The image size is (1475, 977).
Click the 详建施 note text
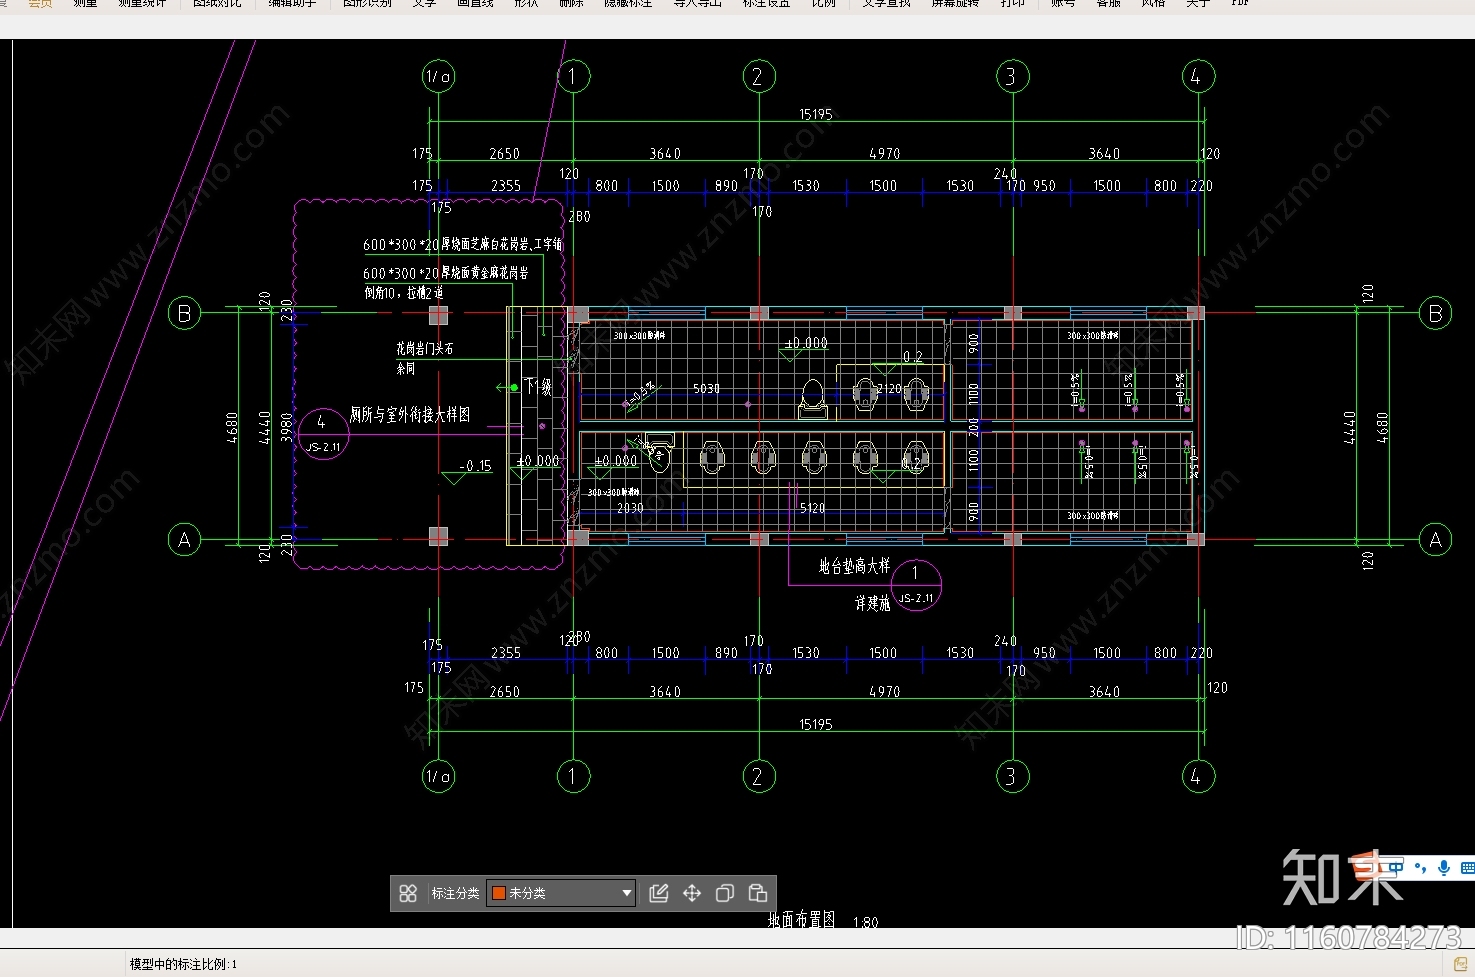click(x=872, y=603)
